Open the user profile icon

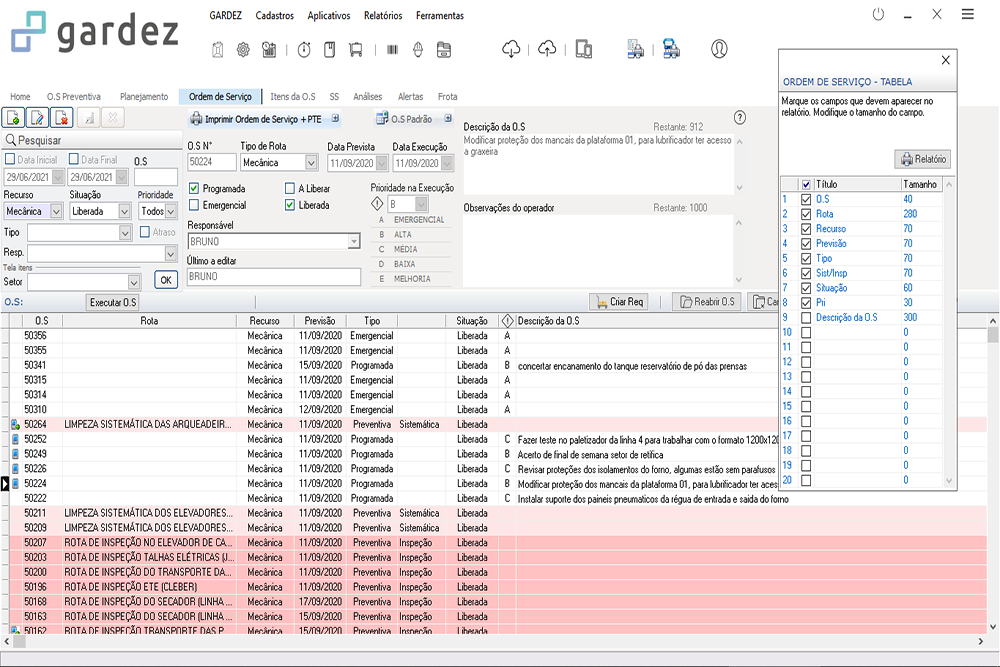[x=719, y=49]
